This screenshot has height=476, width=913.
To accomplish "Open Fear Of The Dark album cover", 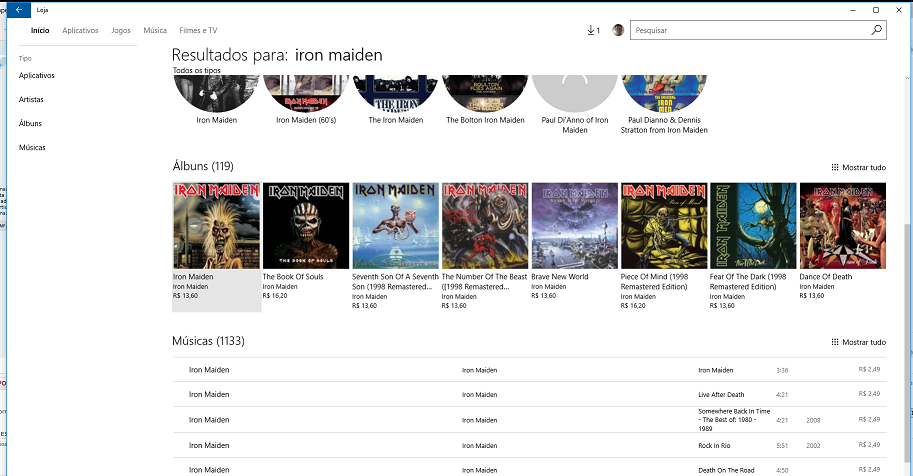I will 753,225.
